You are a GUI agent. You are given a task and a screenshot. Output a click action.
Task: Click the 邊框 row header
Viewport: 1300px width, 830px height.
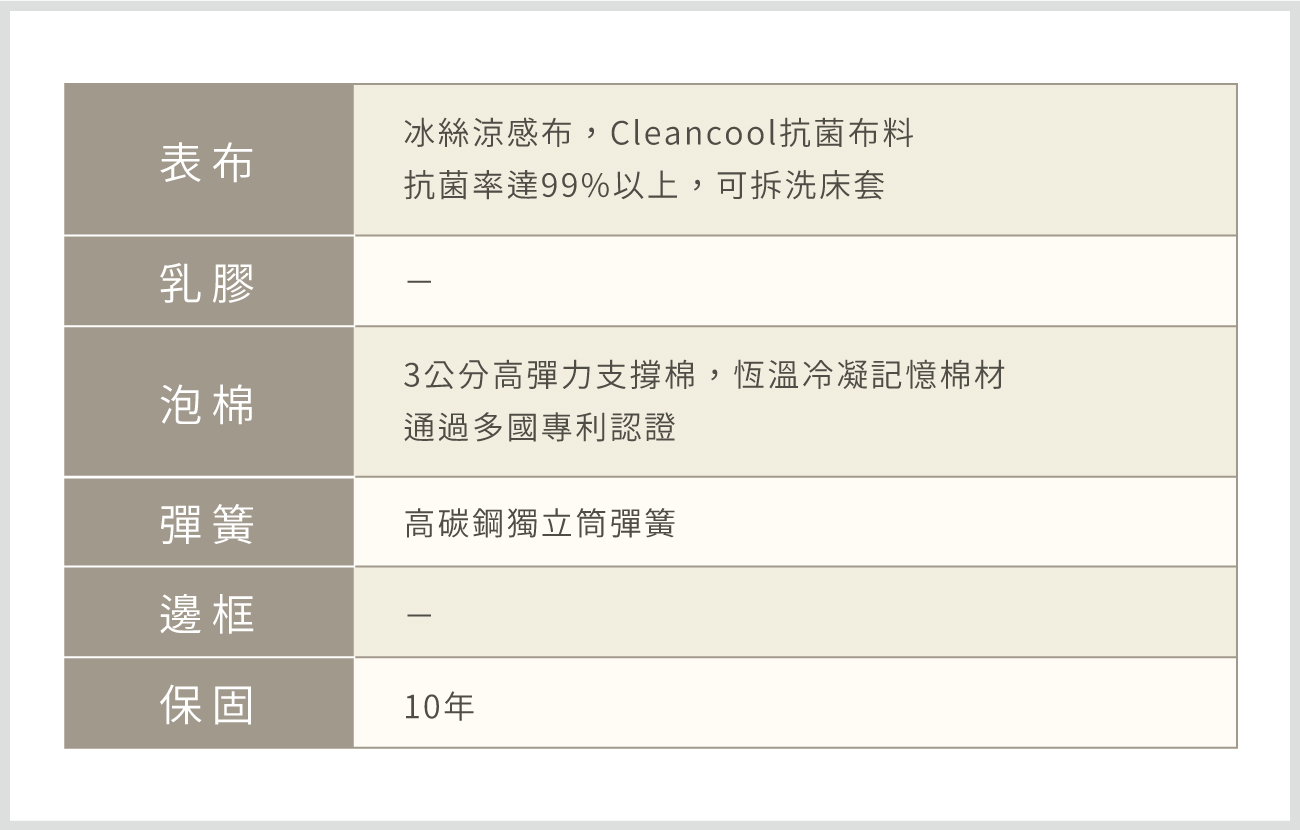pyautogui.click(x=208, y=613)
